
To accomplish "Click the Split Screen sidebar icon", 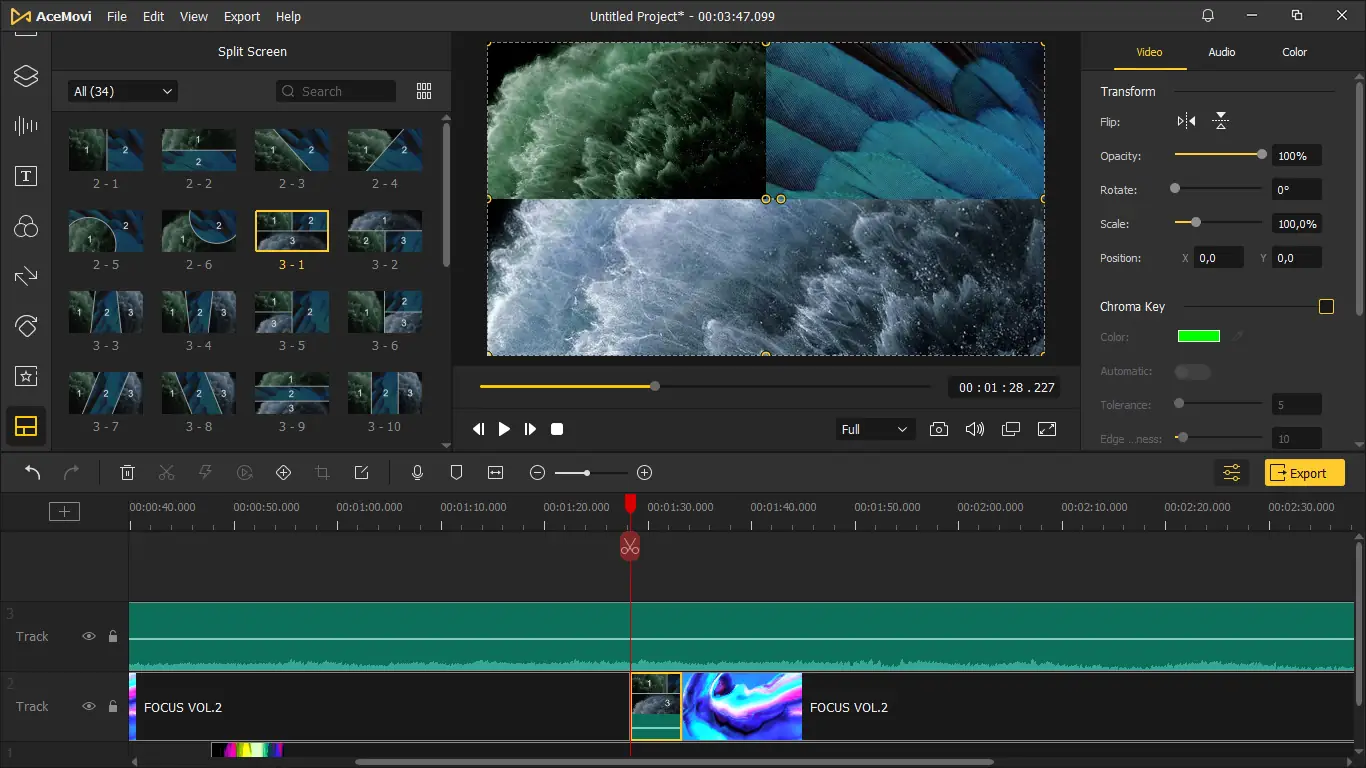I will (26, 427).
